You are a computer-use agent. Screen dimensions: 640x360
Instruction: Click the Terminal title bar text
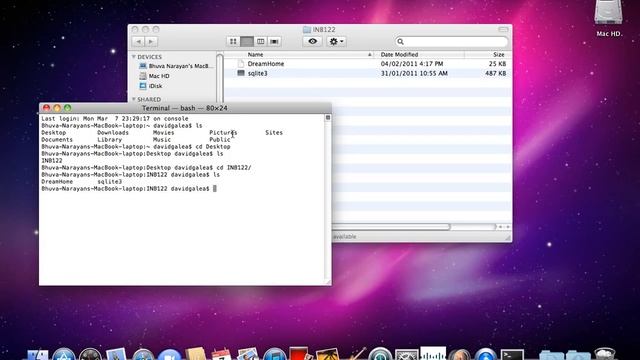tap(184, 108)
